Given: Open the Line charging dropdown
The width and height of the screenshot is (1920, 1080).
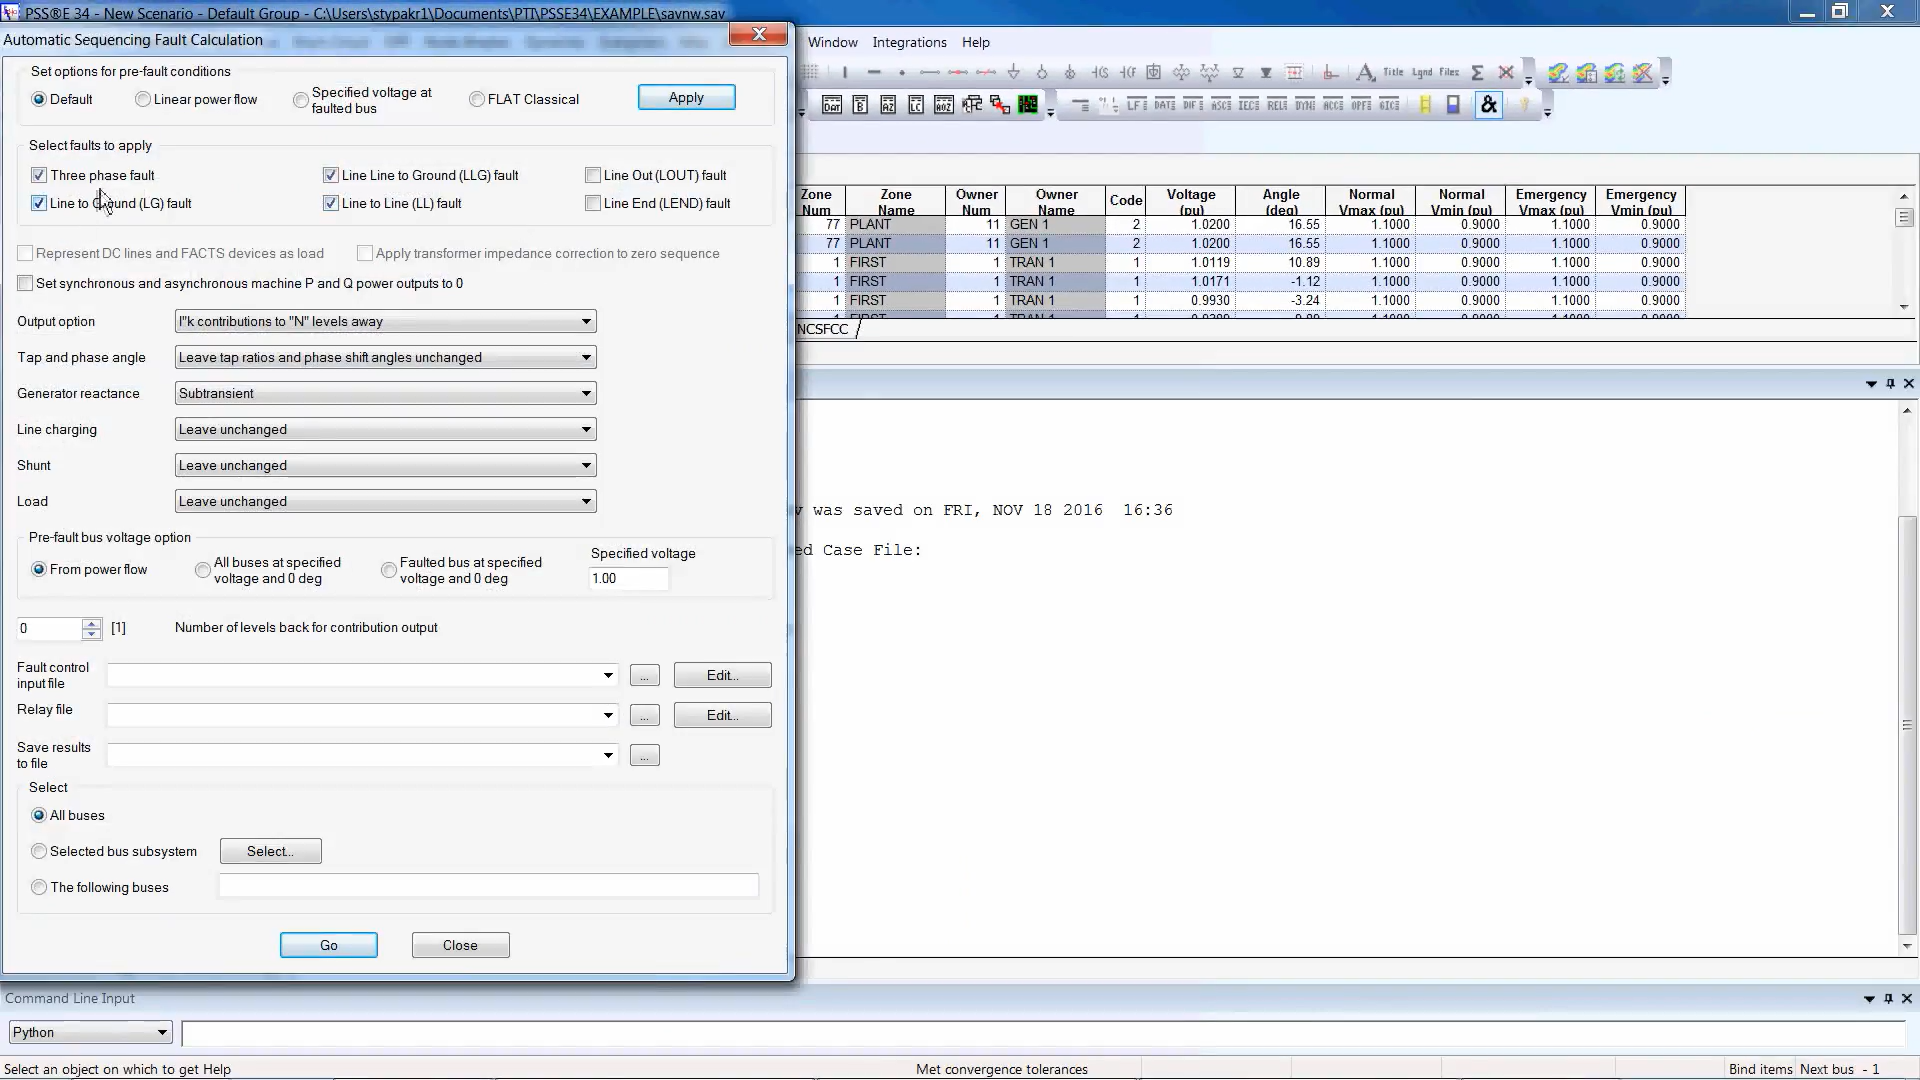Looking at the screenshot, I should coord(385,429).
